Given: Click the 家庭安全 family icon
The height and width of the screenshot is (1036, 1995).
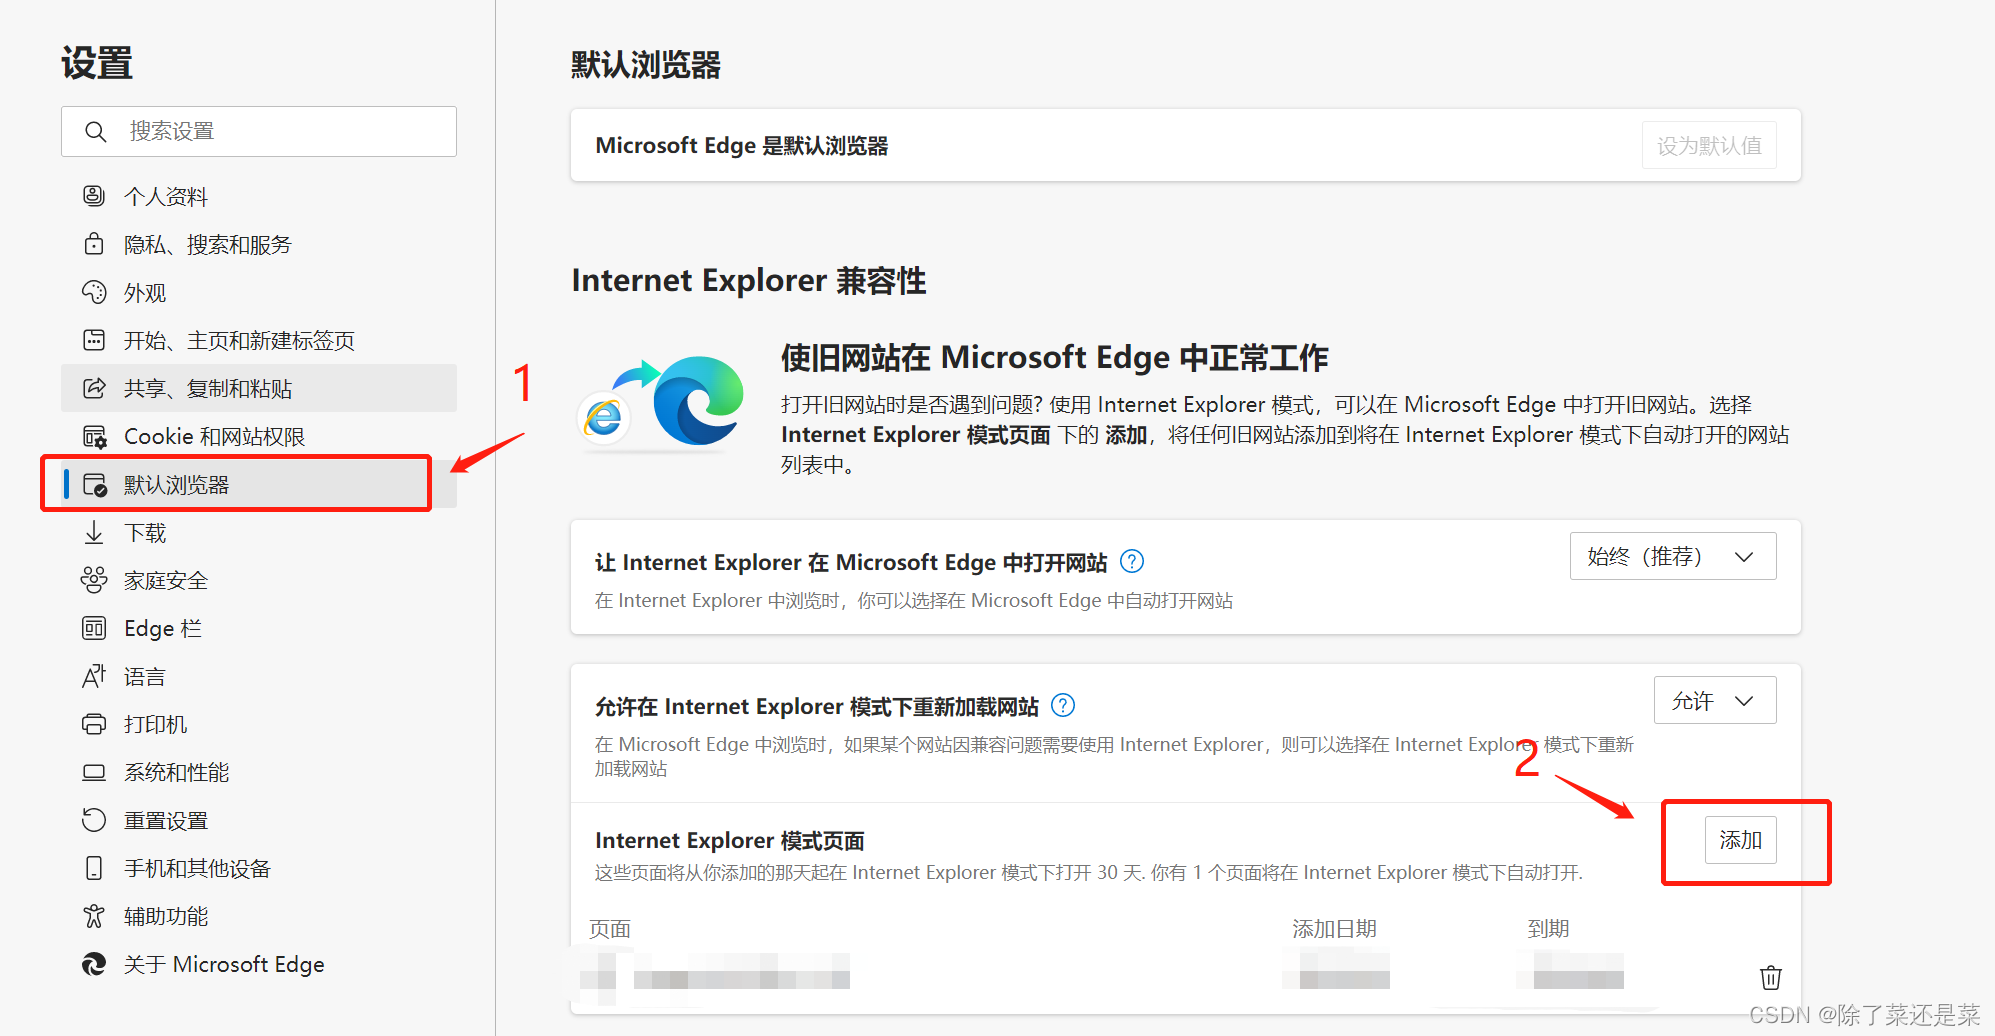Looking at the screenshot, I should coord(94,580).
